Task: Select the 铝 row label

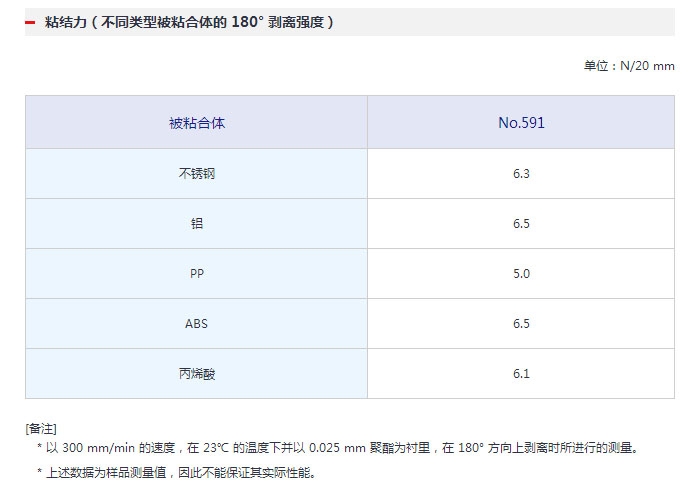Action: [x=197, y=223]
